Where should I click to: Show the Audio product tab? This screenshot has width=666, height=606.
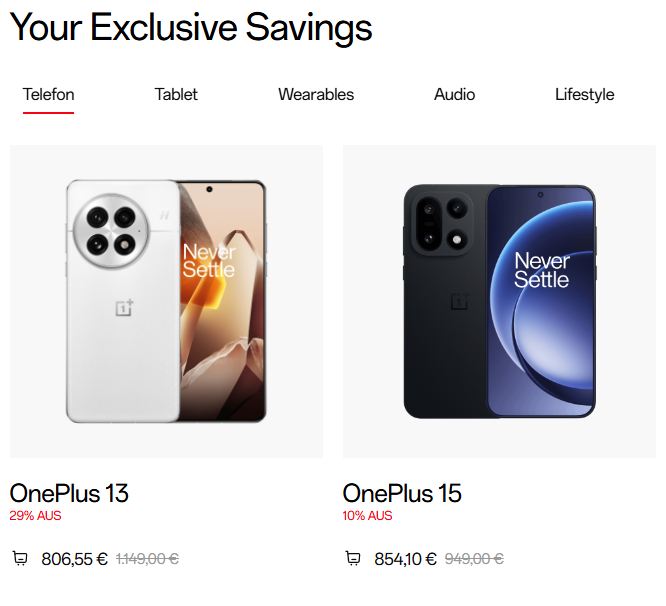454,94
